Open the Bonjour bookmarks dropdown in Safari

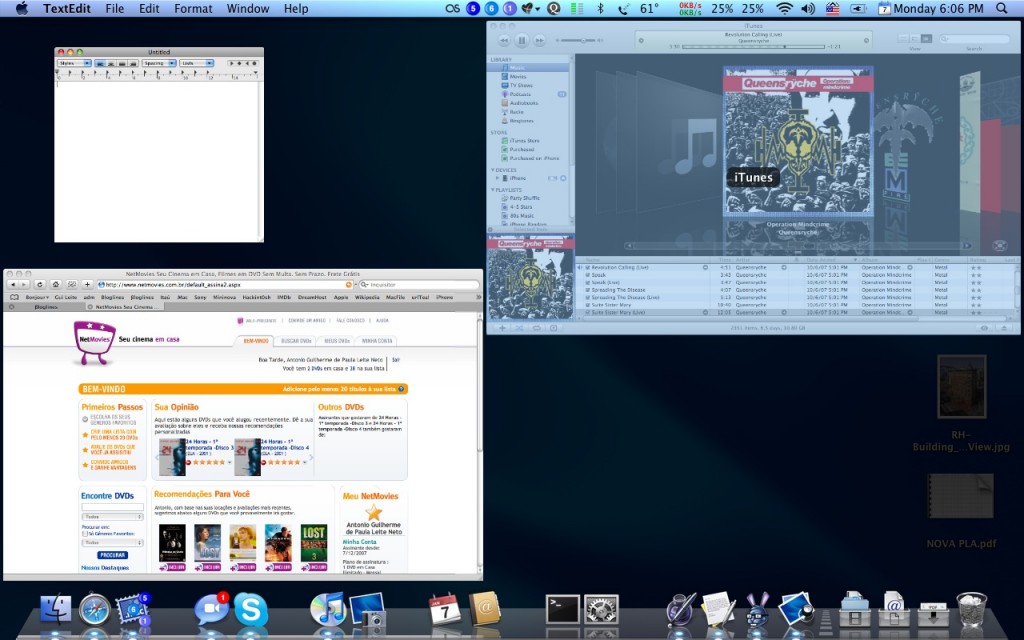(37, 297)
